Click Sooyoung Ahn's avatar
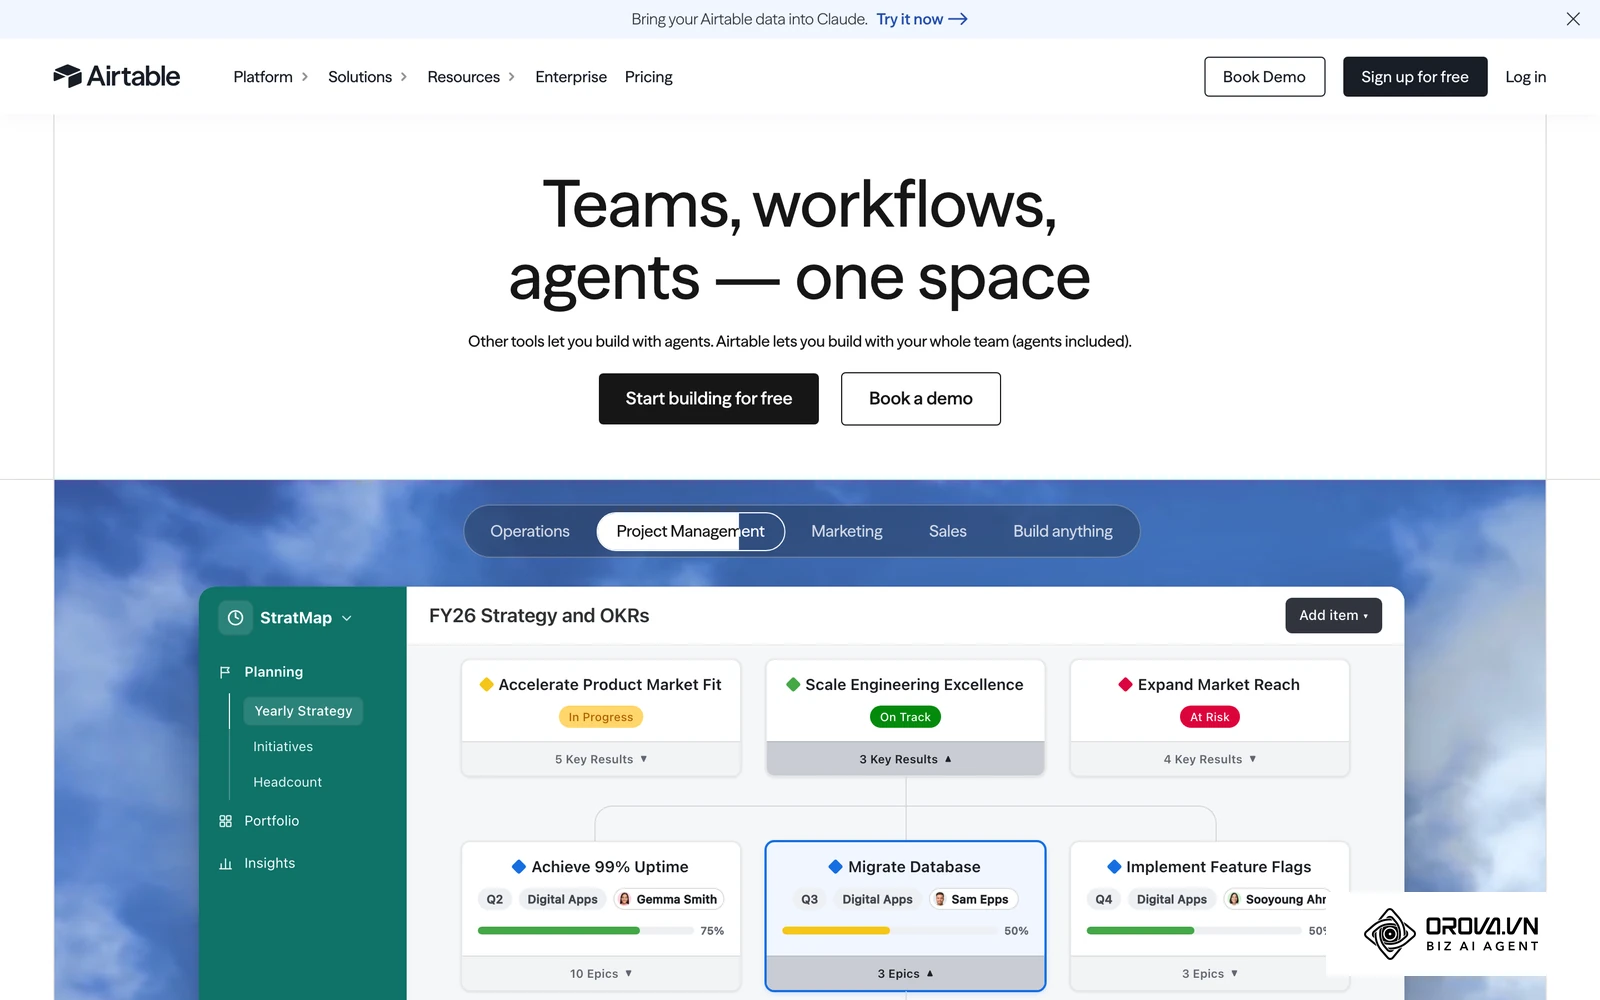This screenshot has width=1600, height=1000. point(1234,899)
